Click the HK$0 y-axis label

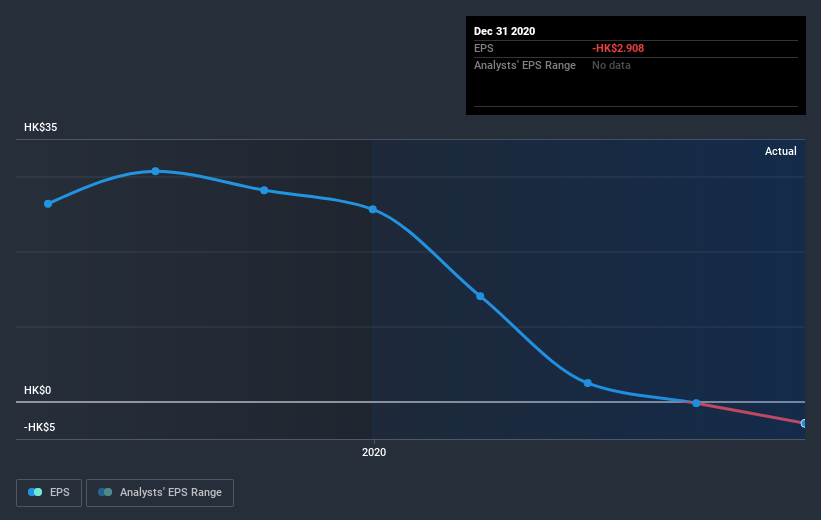tap(37, 390)
